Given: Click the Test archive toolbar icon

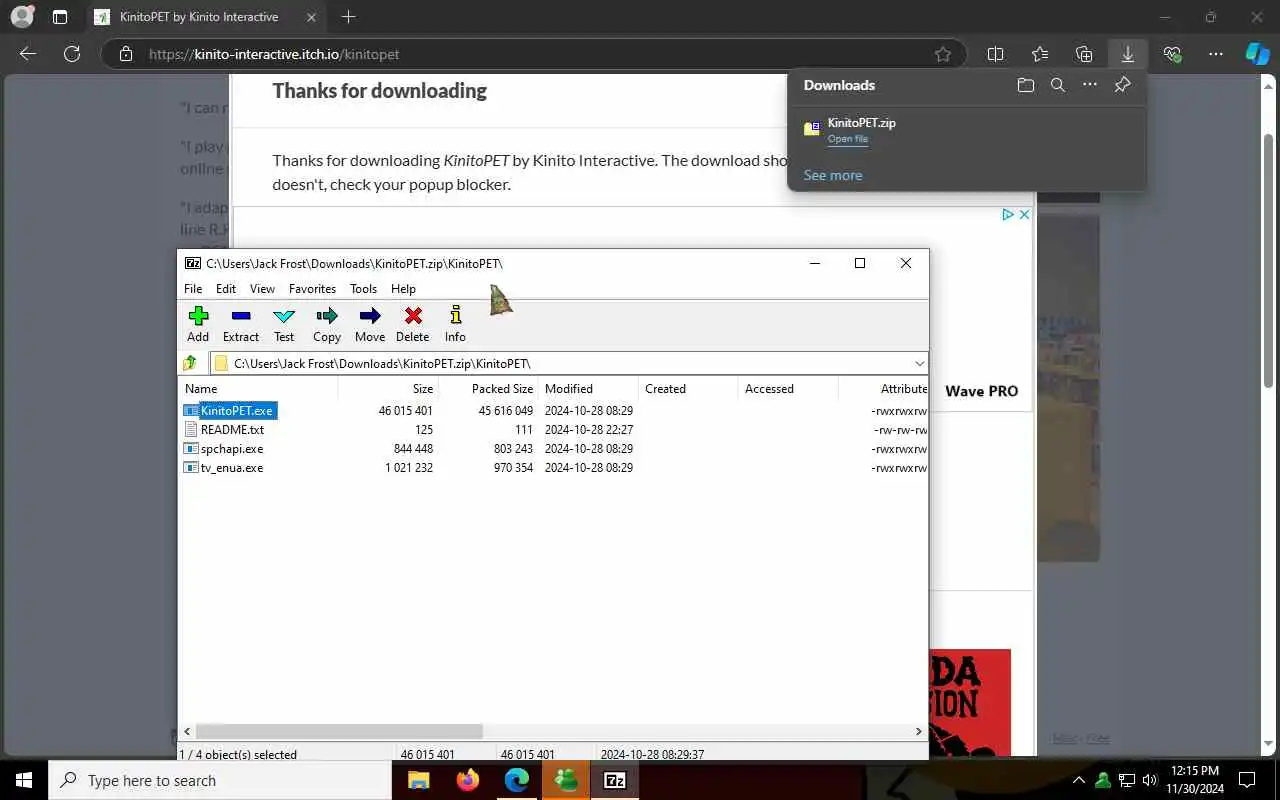Looking at the screenshot, I should click(x=284, y=324).
